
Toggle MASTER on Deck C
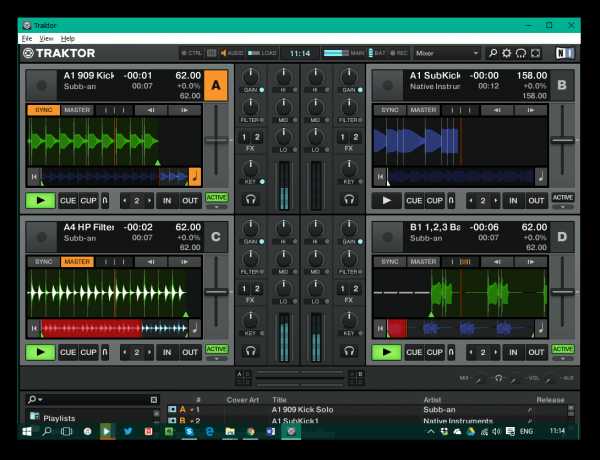[x=76, y=262]
